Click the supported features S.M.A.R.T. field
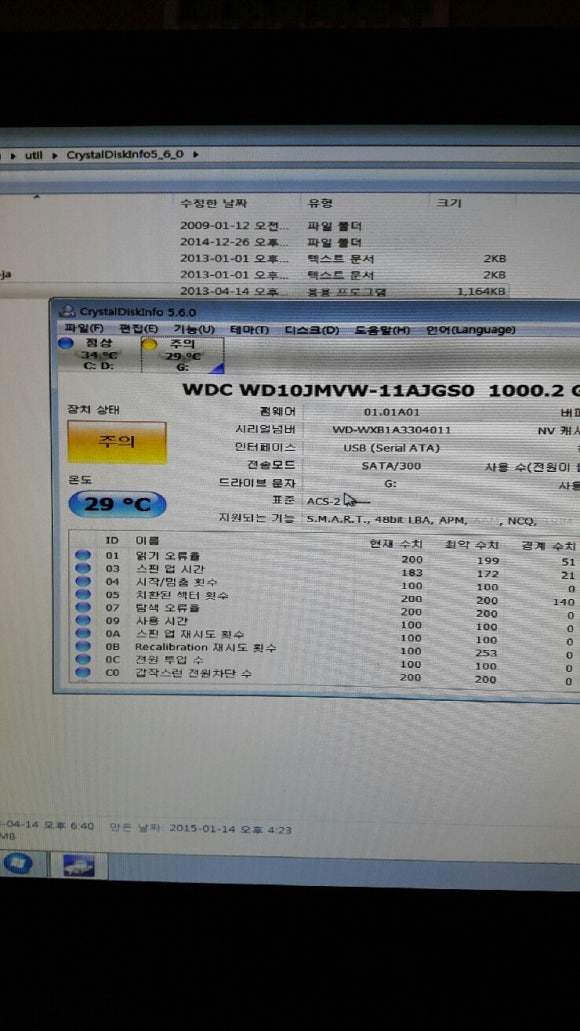Viewport: 580px width, 1031px height. click(x=441, y=519)
